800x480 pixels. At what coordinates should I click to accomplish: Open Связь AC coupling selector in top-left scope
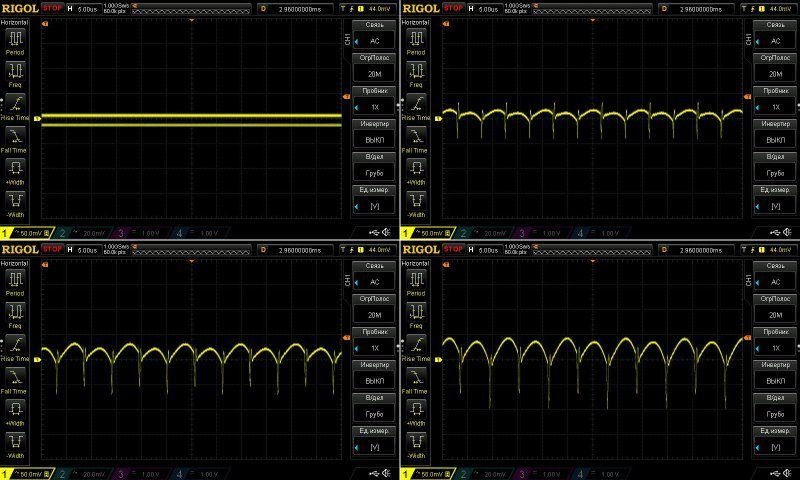(375, 36)
